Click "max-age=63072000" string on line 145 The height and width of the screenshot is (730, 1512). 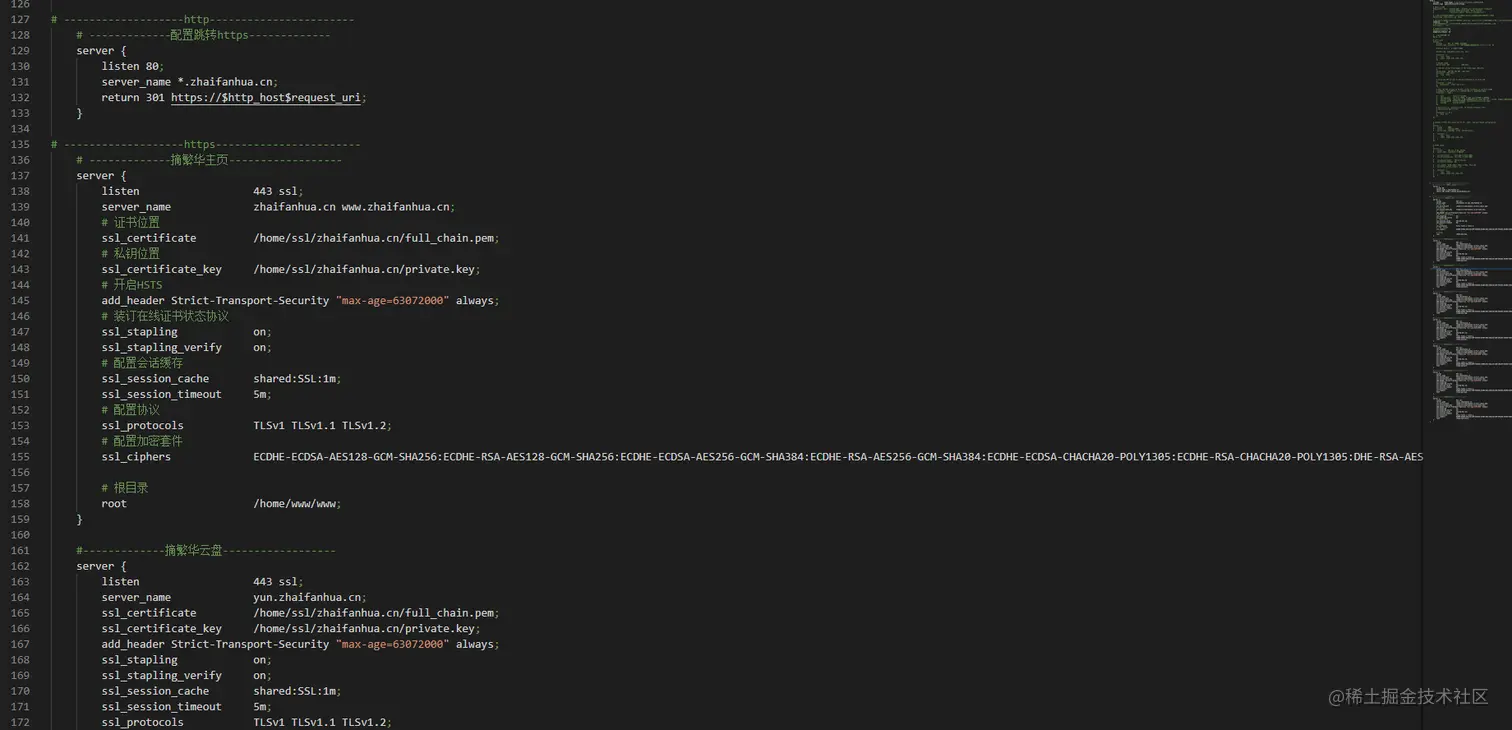coord(392,301)
